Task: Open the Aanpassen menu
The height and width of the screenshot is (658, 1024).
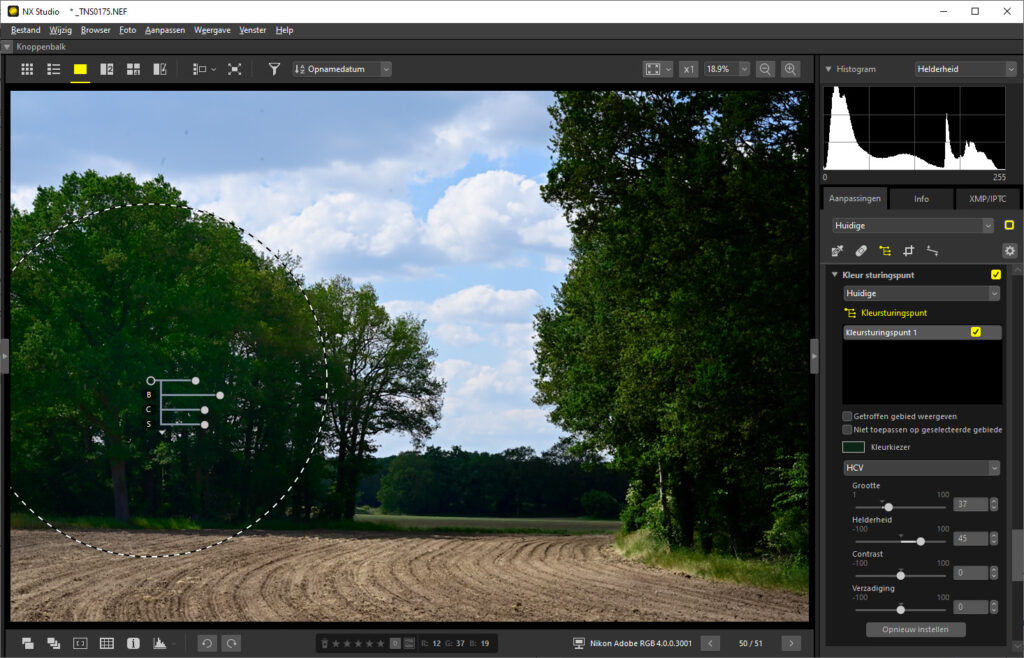Action: tap(165, 30)
